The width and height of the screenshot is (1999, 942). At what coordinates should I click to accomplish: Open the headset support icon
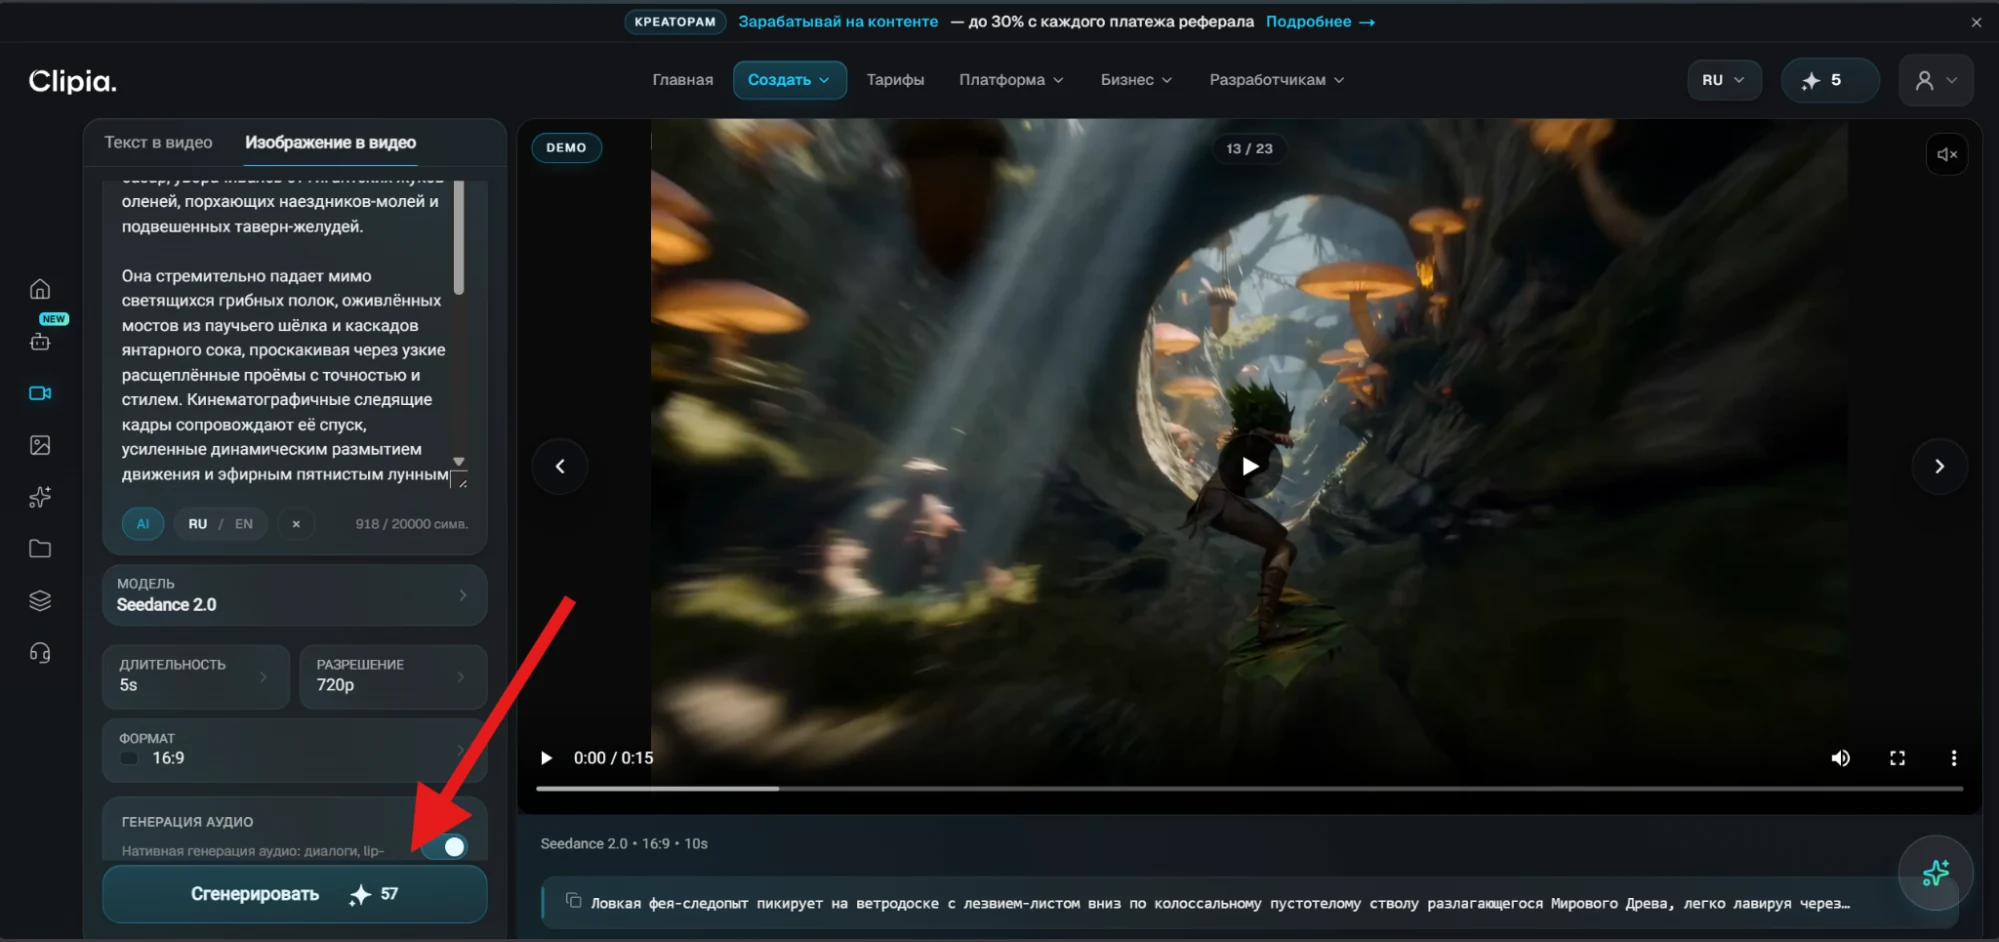coord(40,653)
